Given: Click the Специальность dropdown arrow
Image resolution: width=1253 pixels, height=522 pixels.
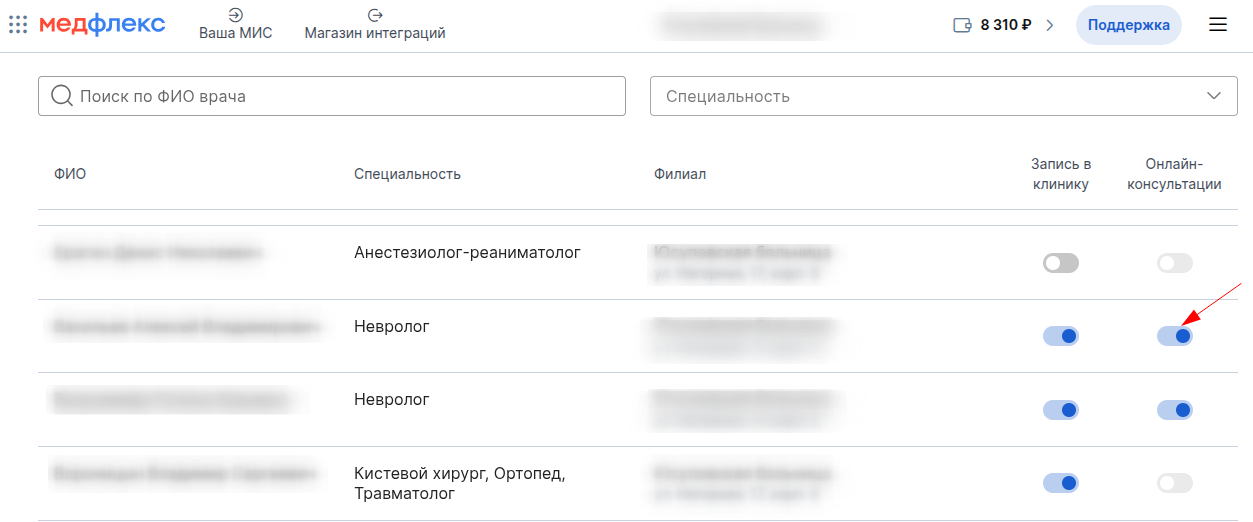Looking at the screenshot, I should [1214, 96].
